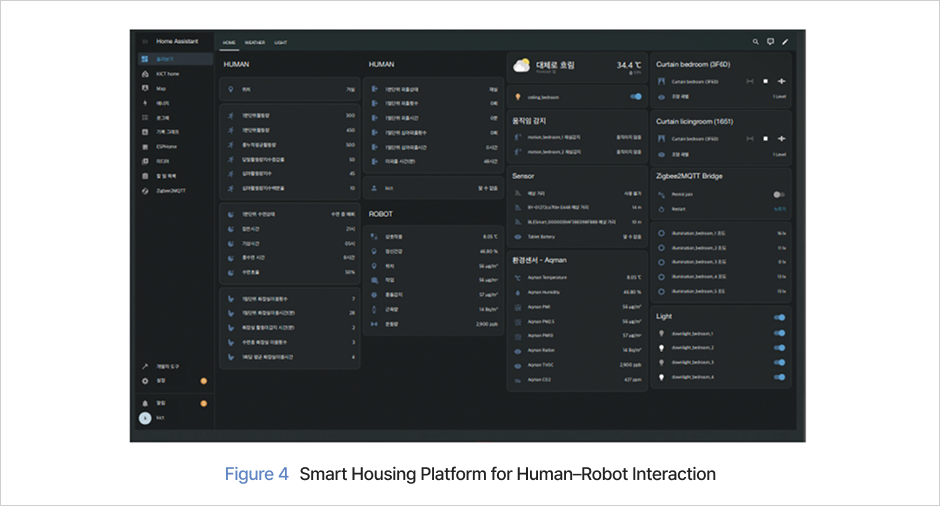The image size is (940, 506).
Task: Open the Aqman PM2.5 row
Action: click(577, 321)
